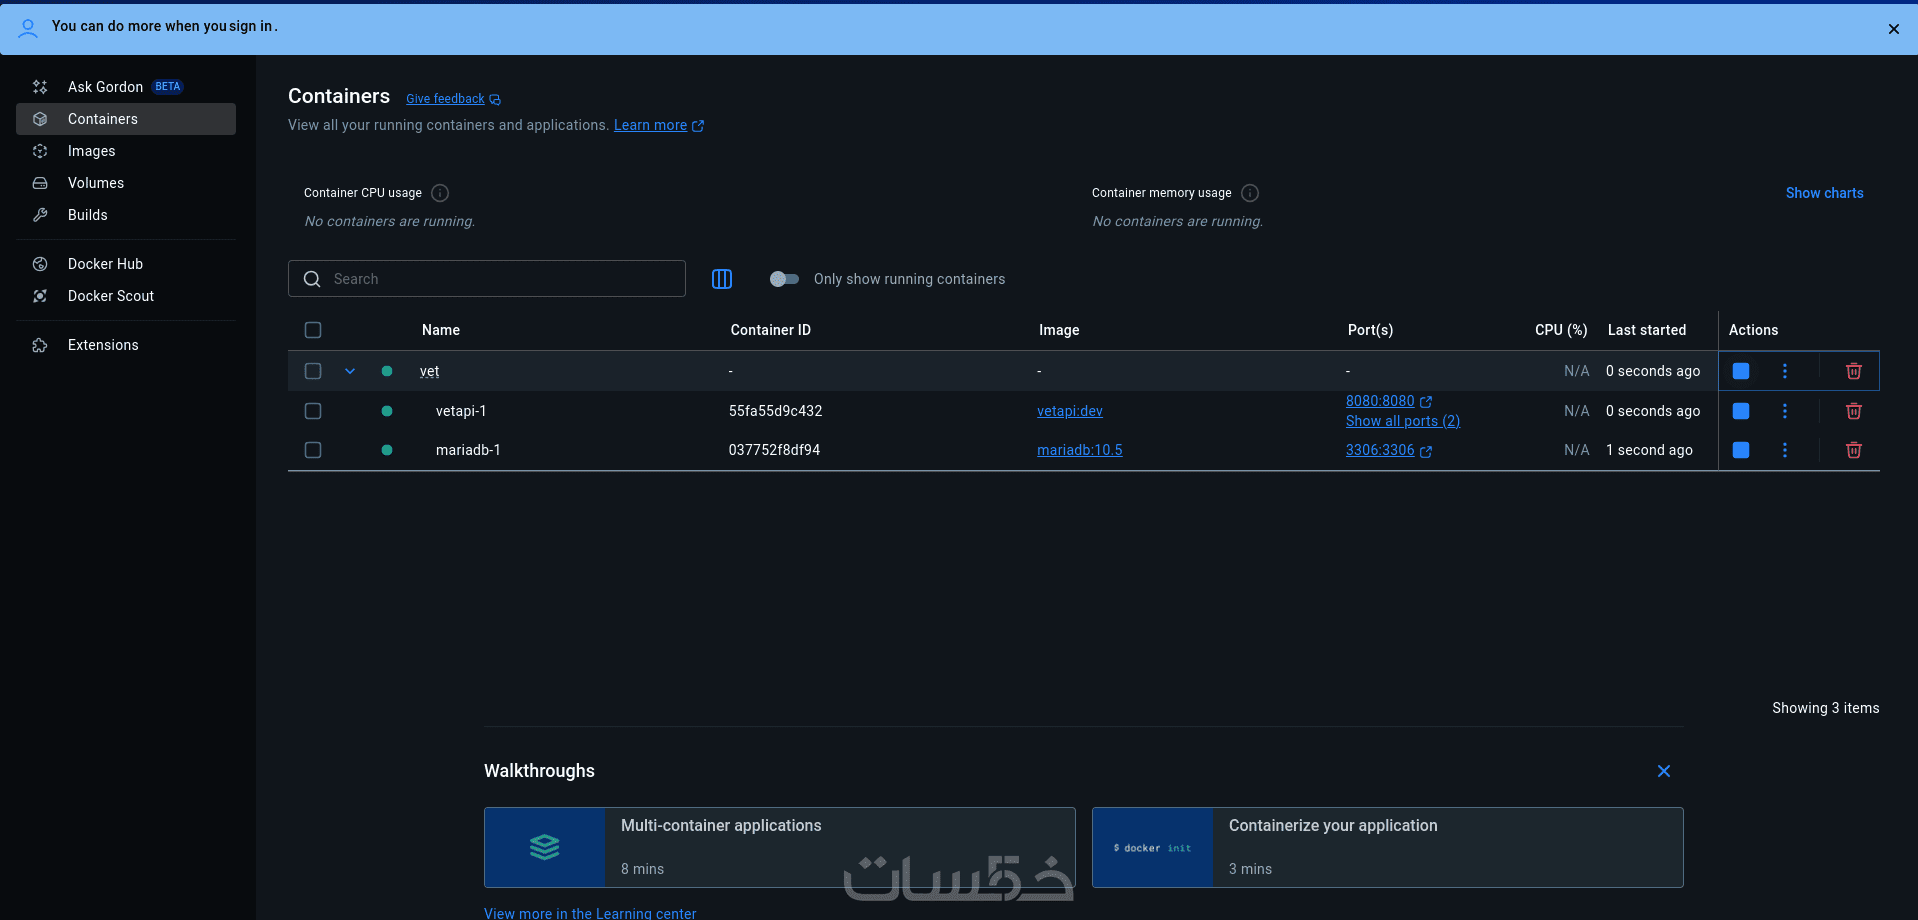Viewport: 1918px width, 920px height.
Task: Click the Docker Scout icon in sidebar
Action: [x=40, y=296]
